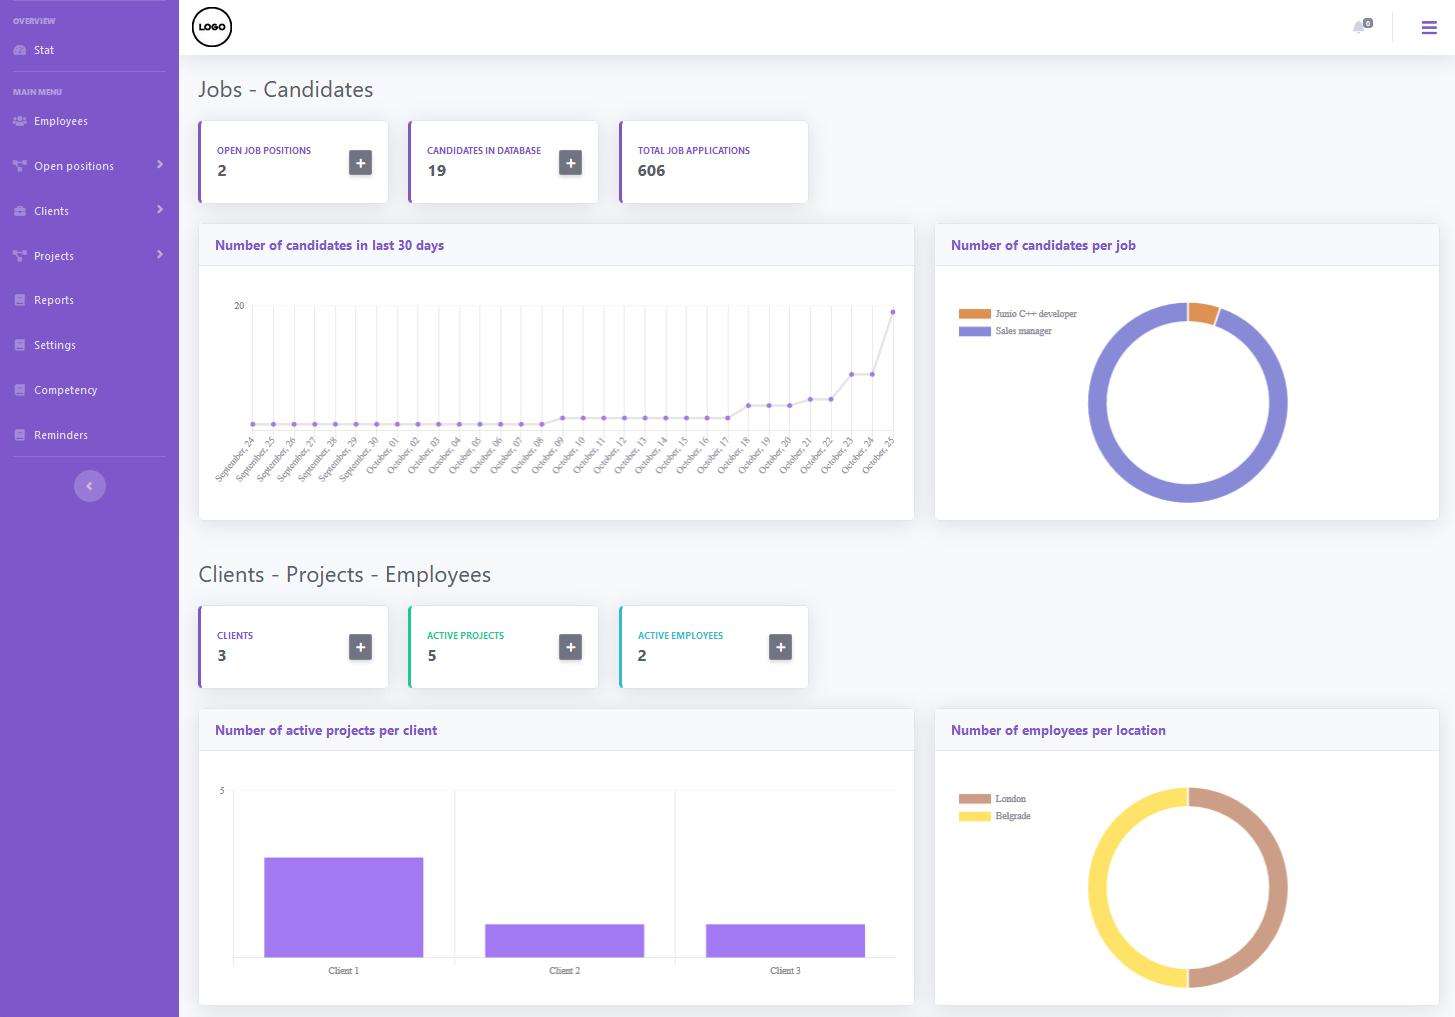Click the Client 1 bar in chart

pos(343,907)
